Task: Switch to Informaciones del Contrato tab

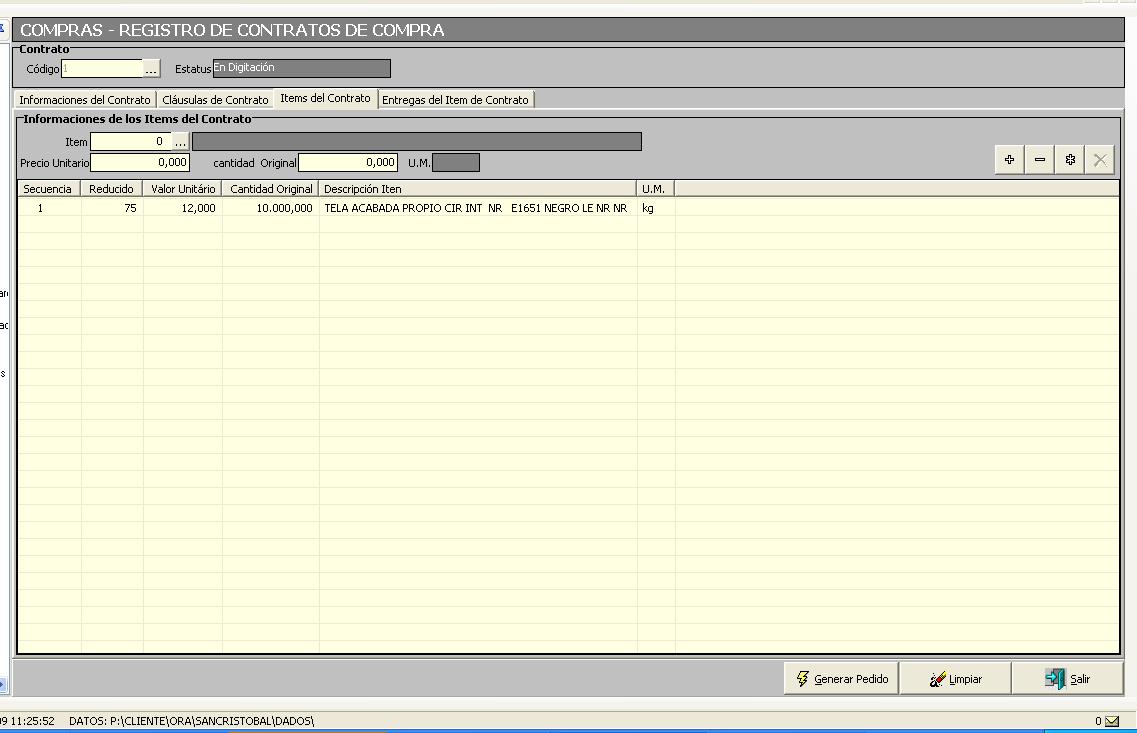Action: point(85,100)
